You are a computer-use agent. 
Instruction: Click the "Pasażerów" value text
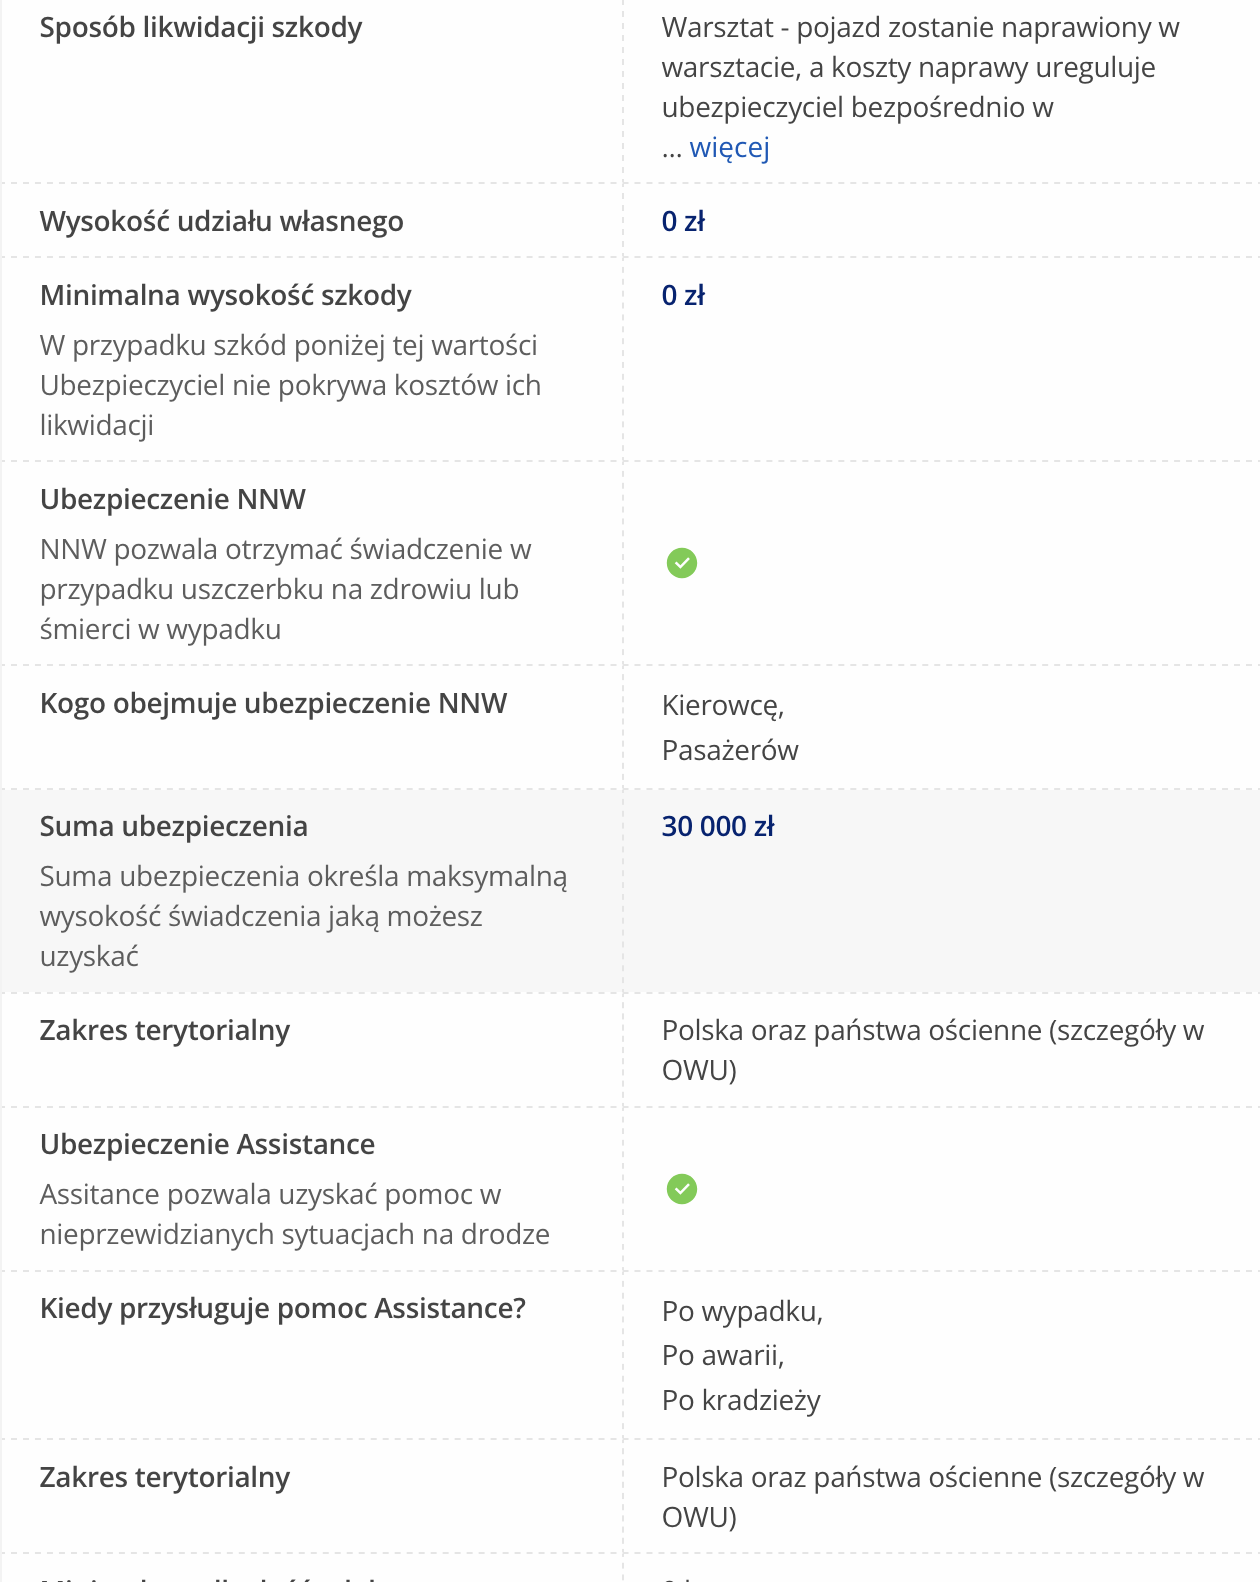pos(730,751)
